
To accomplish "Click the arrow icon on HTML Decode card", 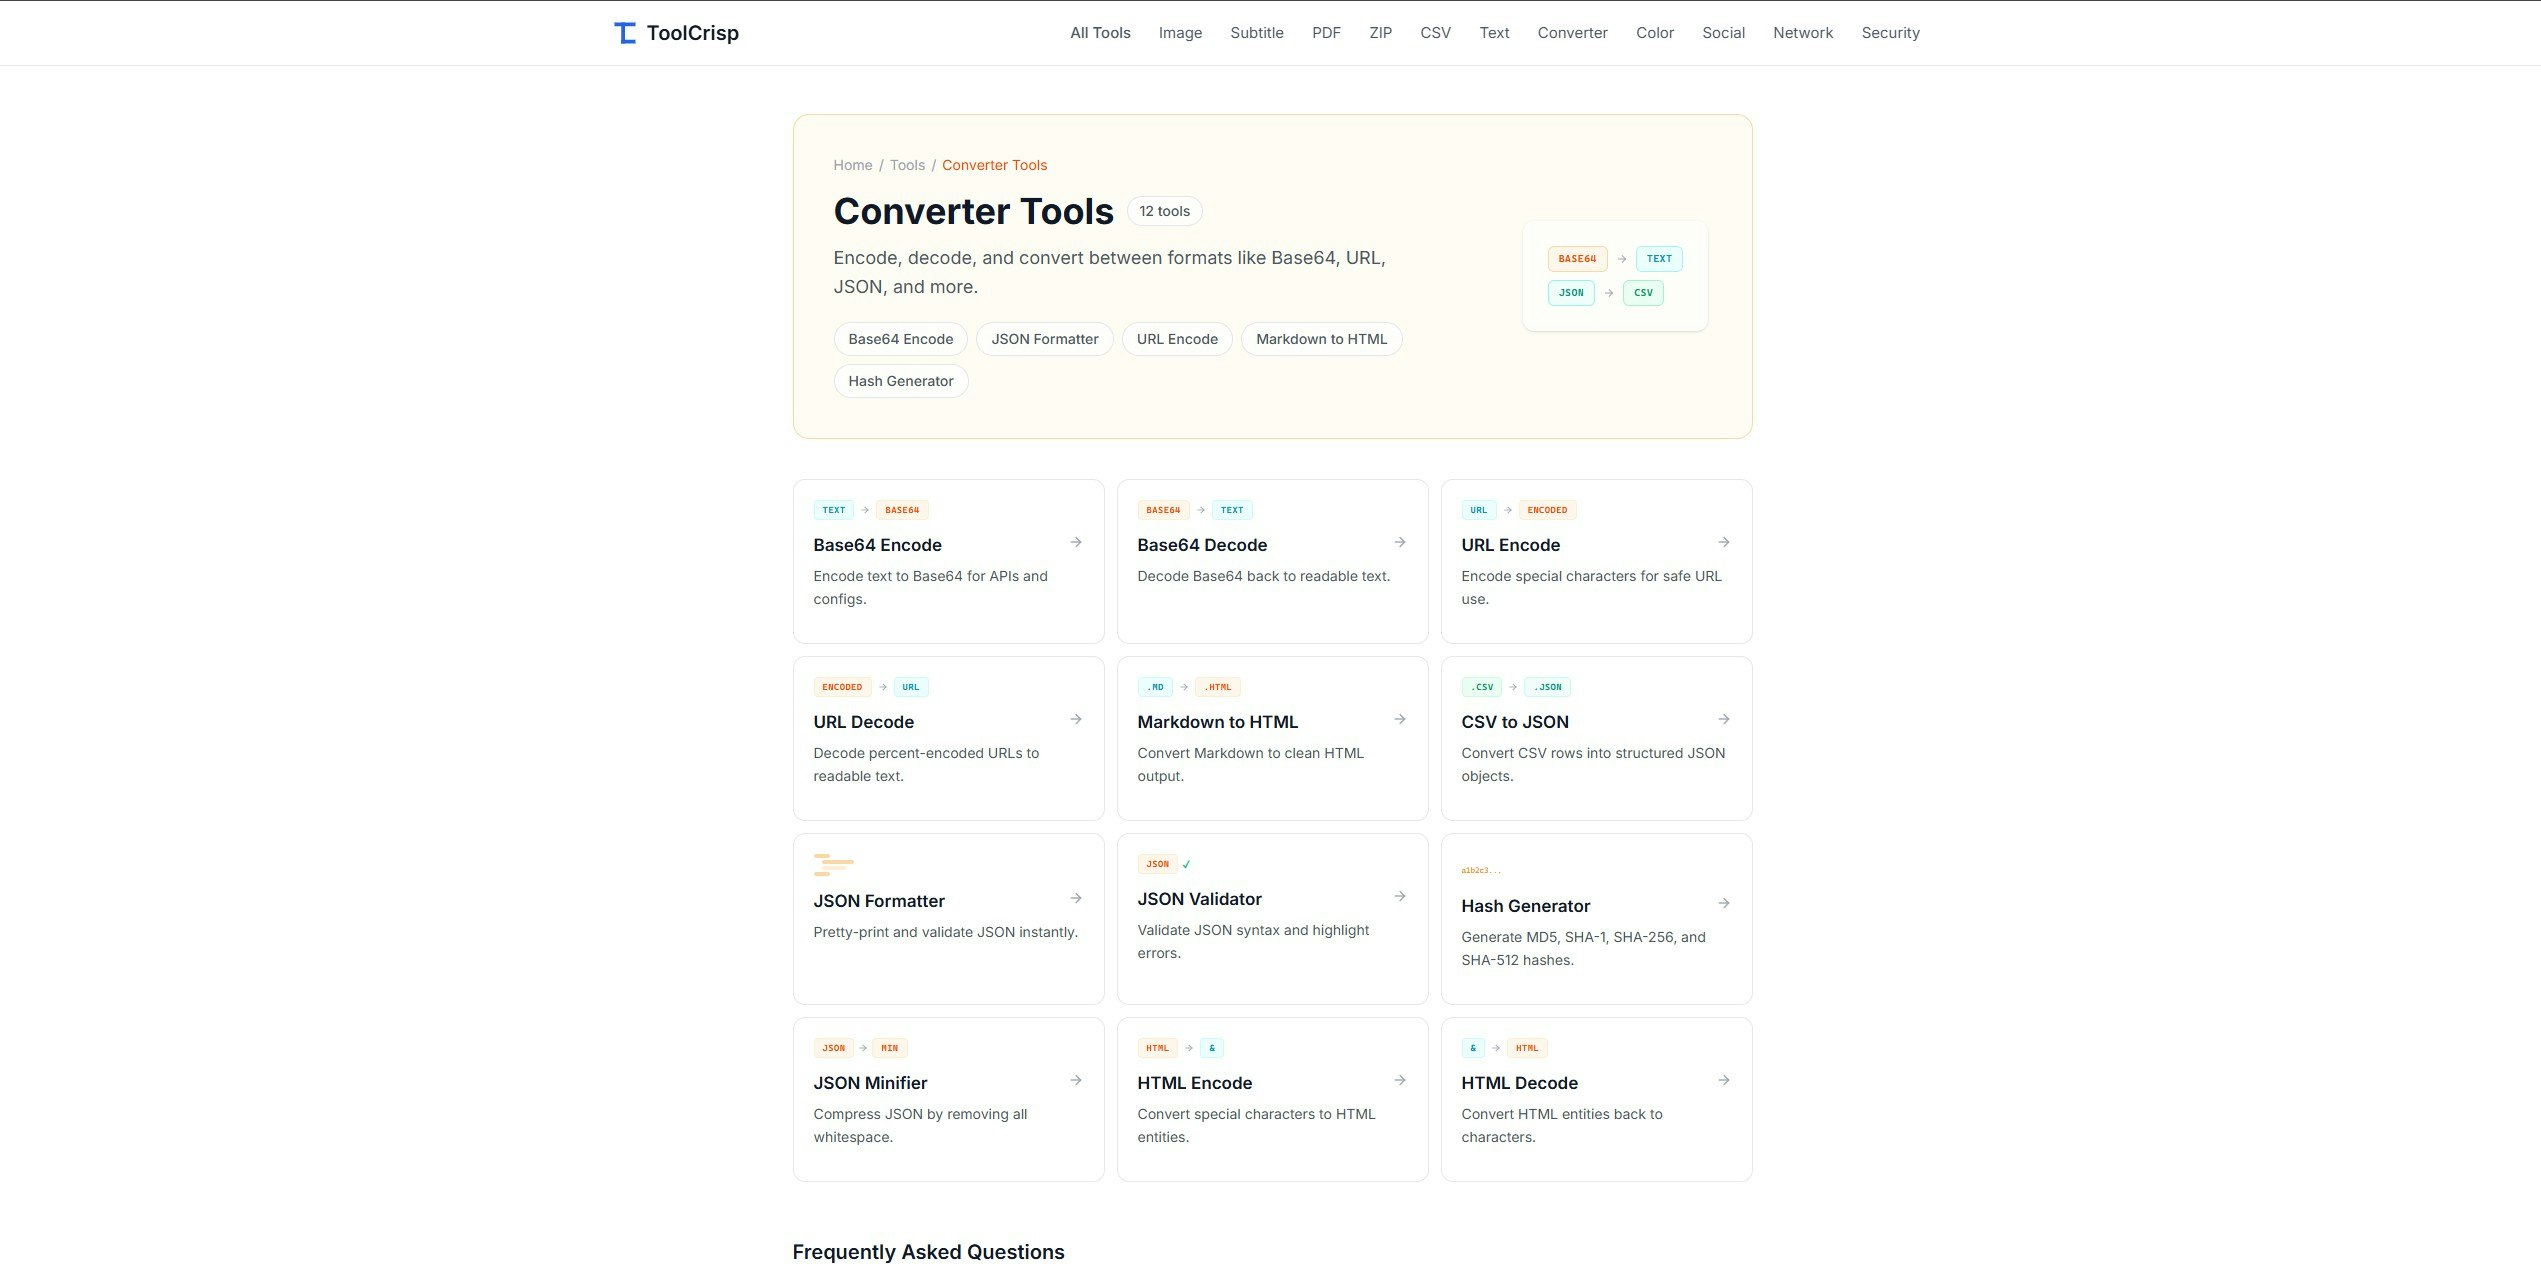I will (x=1724, y=1080).
